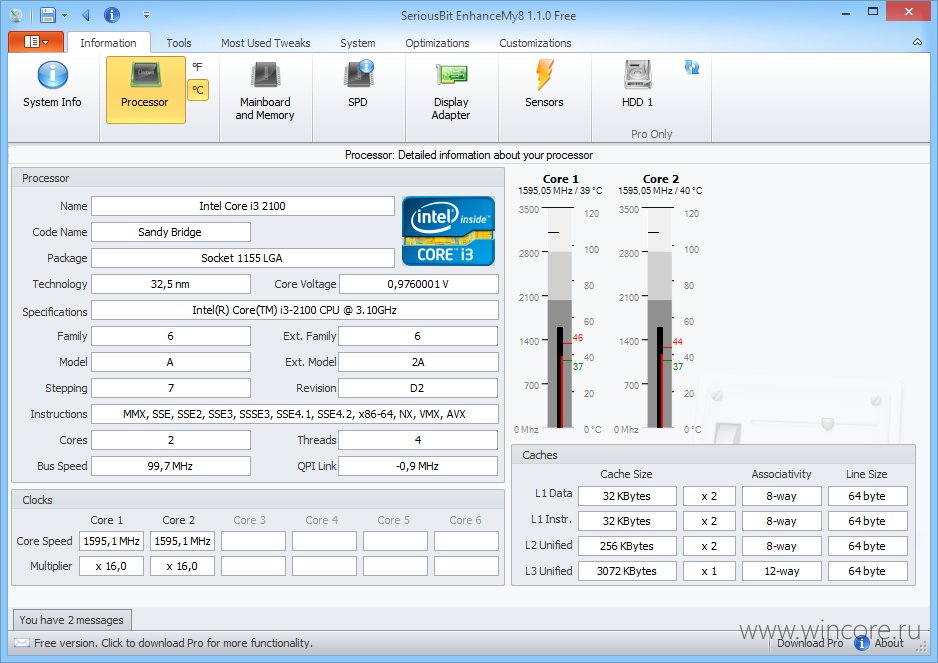The width and height of the screenshot is (938, 663).
Task: Click the Stepping value '7'
Action: 170,388
